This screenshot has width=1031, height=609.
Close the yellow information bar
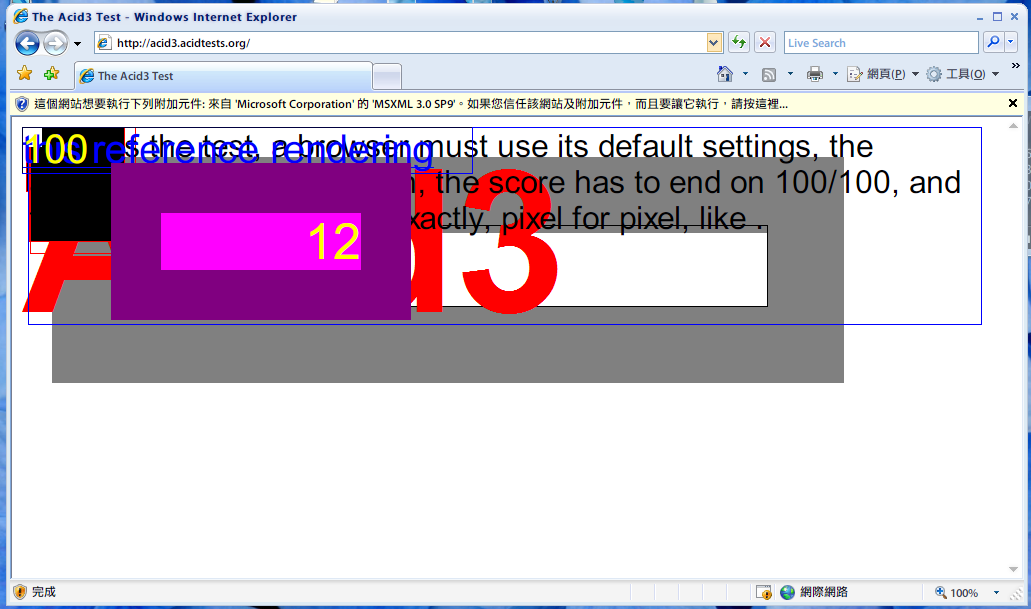(1013, 103)
